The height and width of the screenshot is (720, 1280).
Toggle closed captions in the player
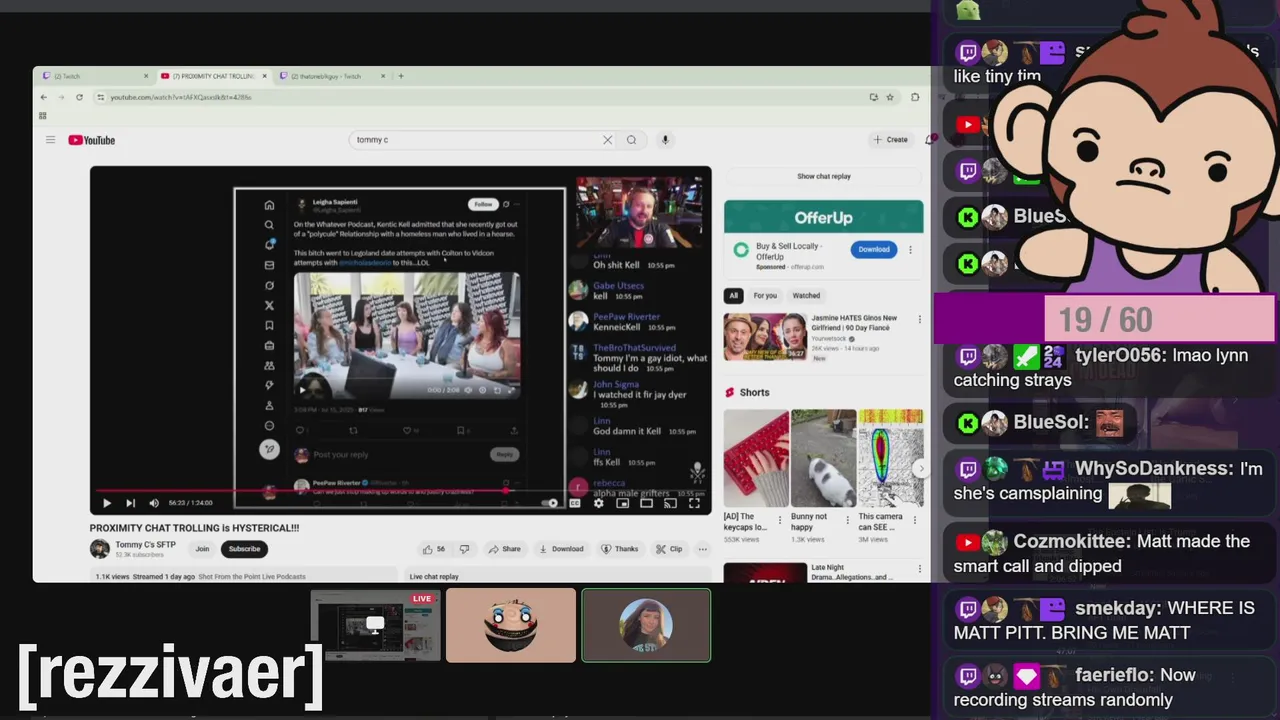click(575, 503)
